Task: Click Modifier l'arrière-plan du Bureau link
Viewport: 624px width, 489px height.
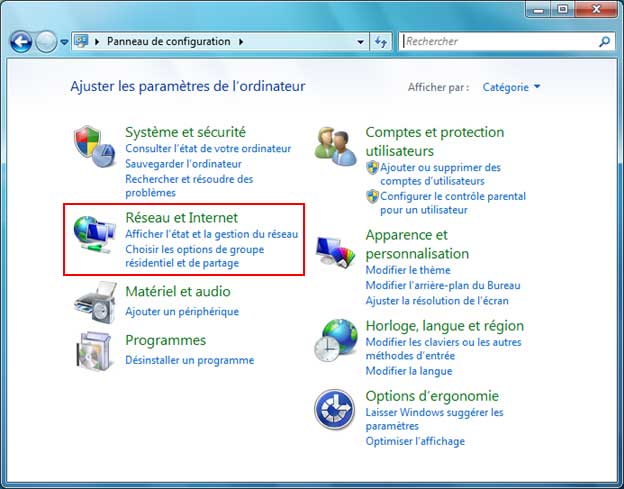Action: (443, 285)
